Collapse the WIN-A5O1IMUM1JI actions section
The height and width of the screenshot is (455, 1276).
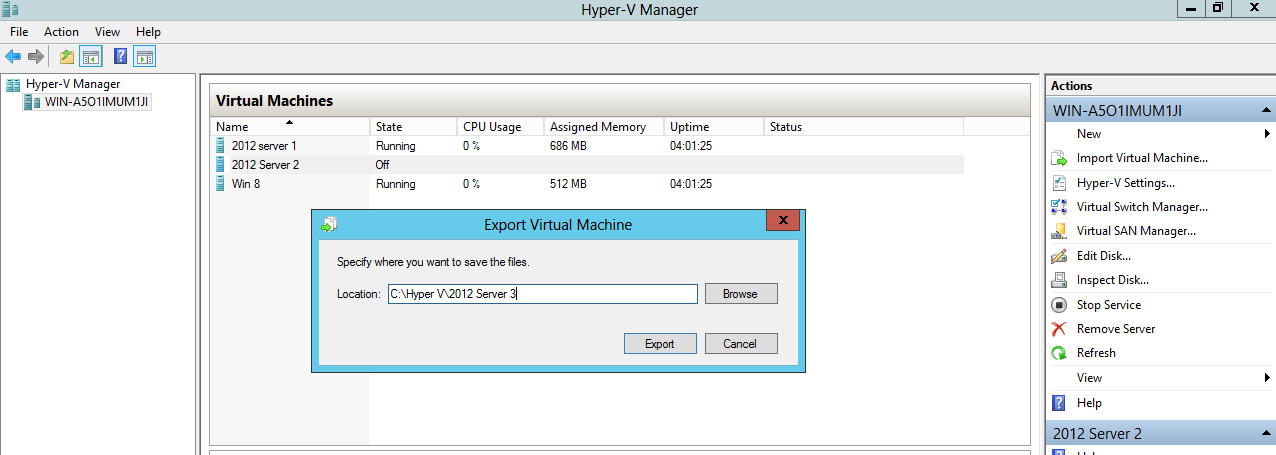pos(1266,110)
